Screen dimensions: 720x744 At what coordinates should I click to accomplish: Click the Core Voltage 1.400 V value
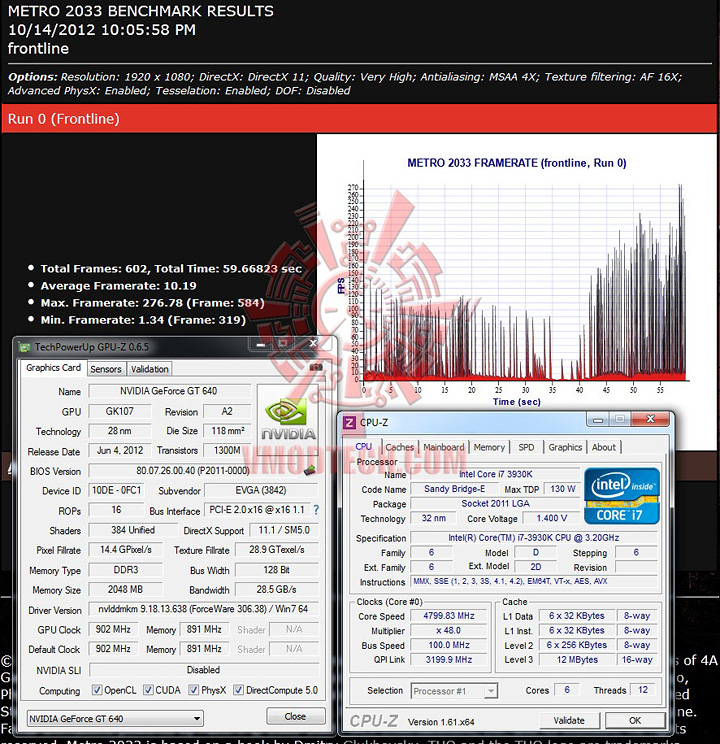click(x=552, y=518)
